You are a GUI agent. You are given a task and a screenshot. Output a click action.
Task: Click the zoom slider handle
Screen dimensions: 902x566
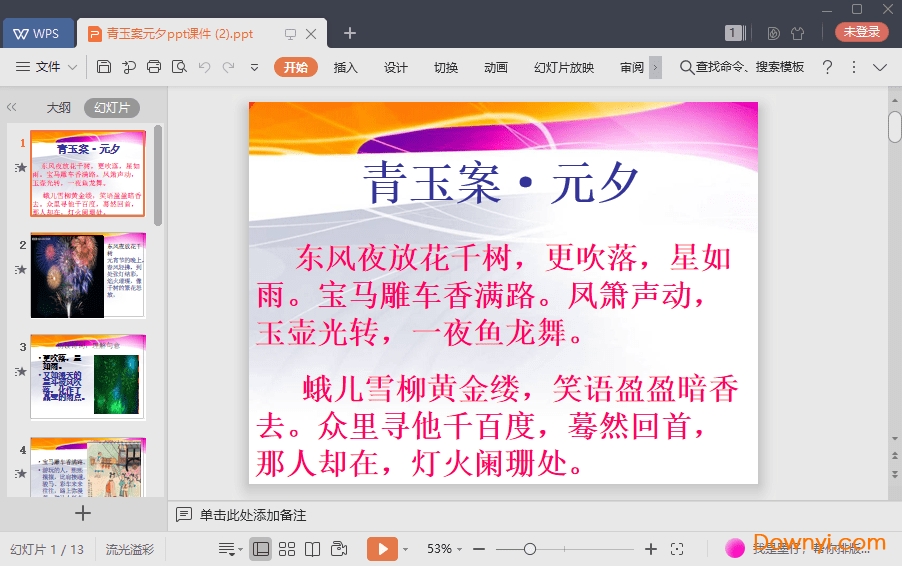pos(530,549)
